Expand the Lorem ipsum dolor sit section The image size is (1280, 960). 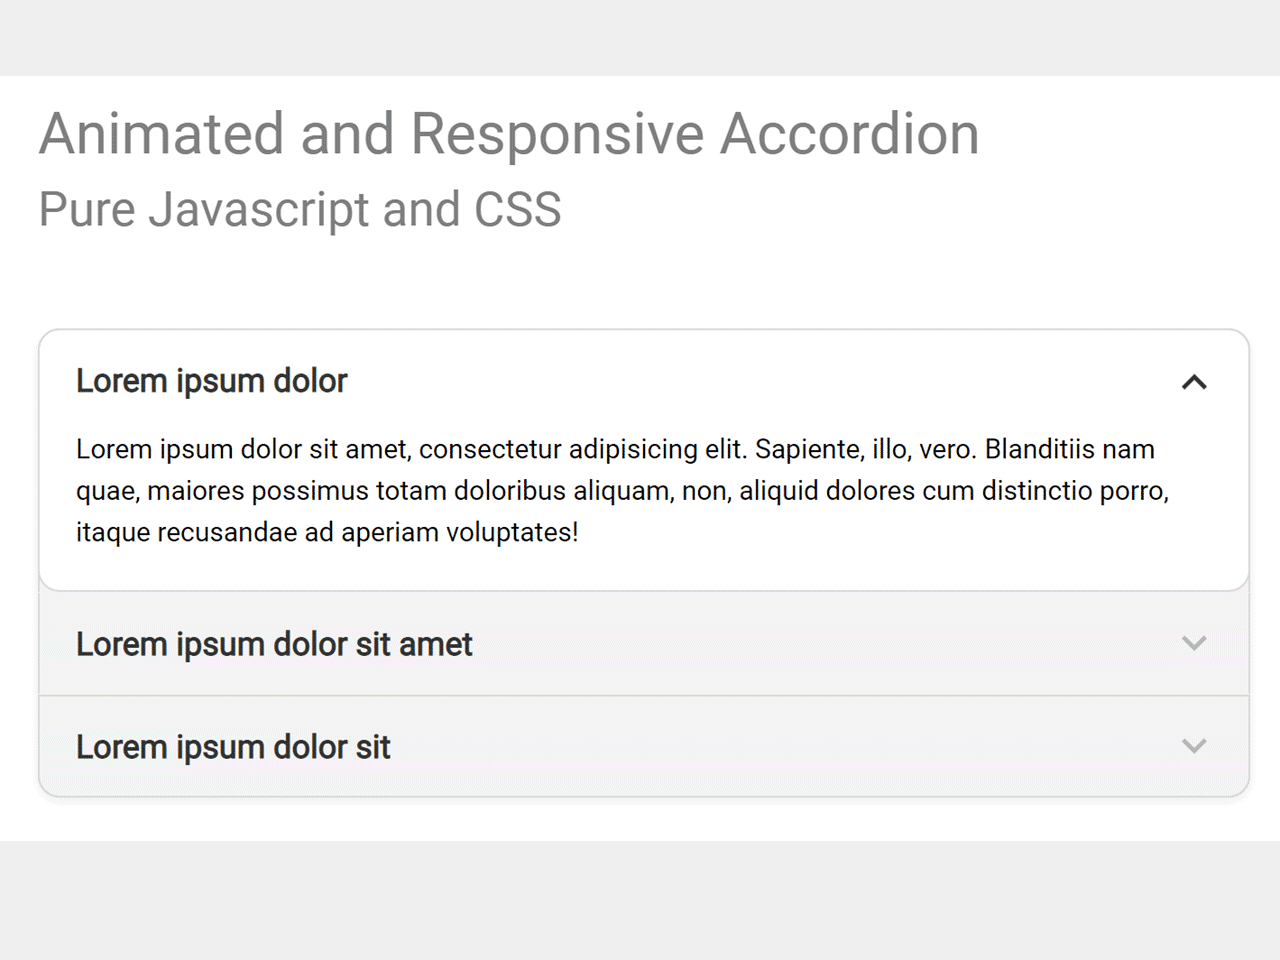[x=232, y=746]
